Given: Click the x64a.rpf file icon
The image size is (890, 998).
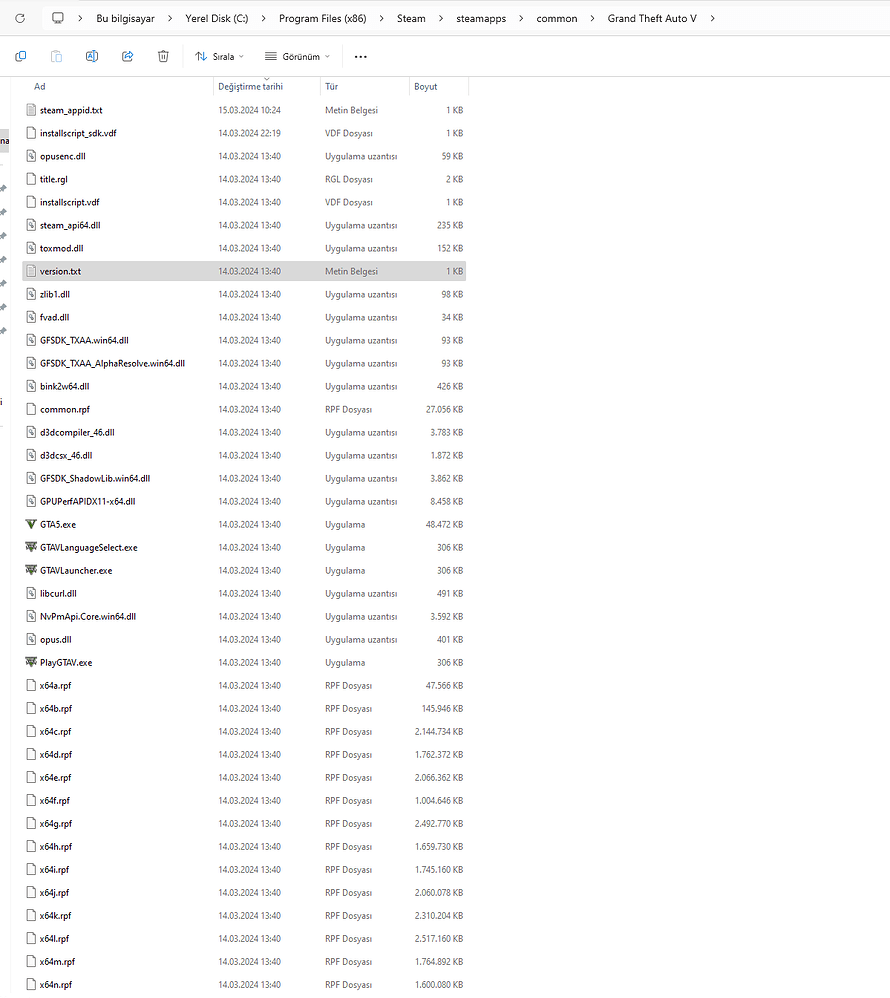Looking at the screenshot, I should 31,685.
